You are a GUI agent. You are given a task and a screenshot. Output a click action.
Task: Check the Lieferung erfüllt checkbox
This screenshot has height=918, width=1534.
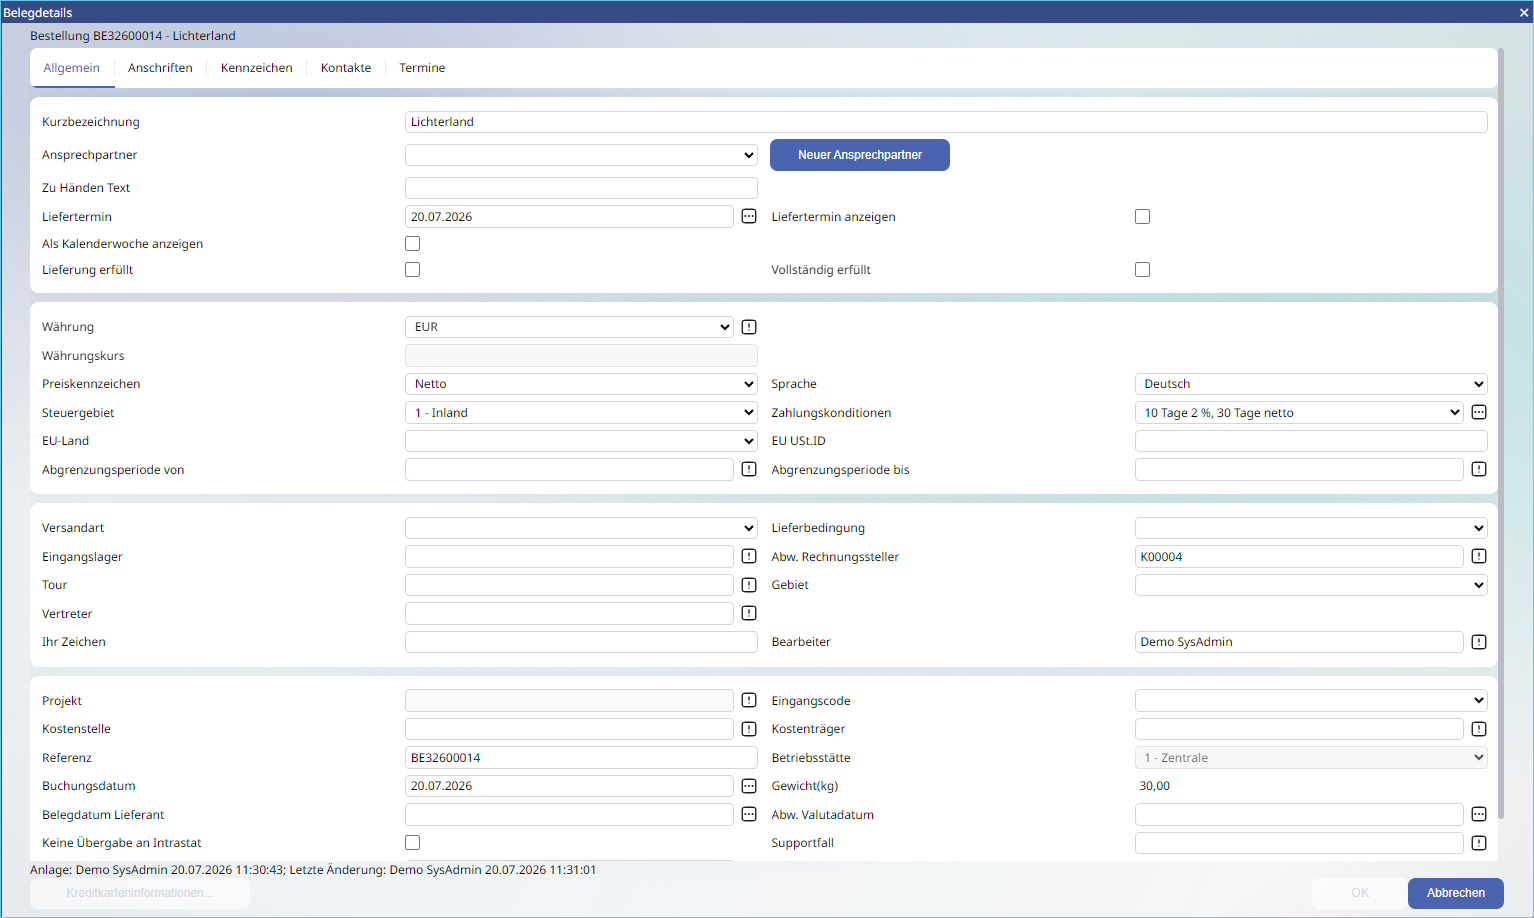[413, 270]
